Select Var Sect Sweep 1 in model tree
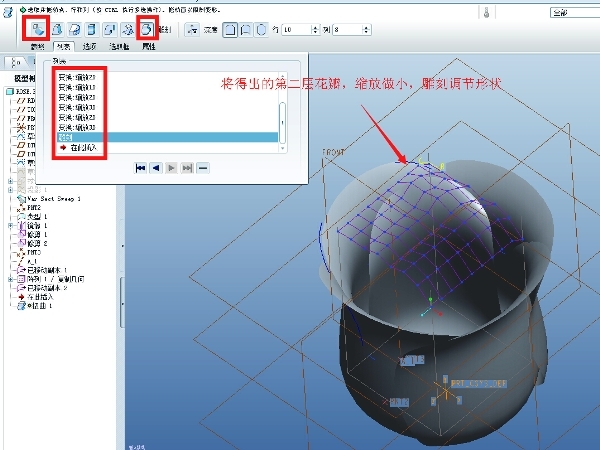600x450 pixels. (52, 198)
